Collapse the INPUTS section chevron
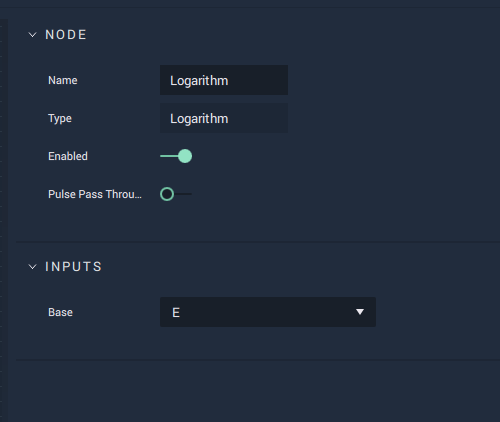This screenshot has height=422, width=500. click(x=32, y=267)
